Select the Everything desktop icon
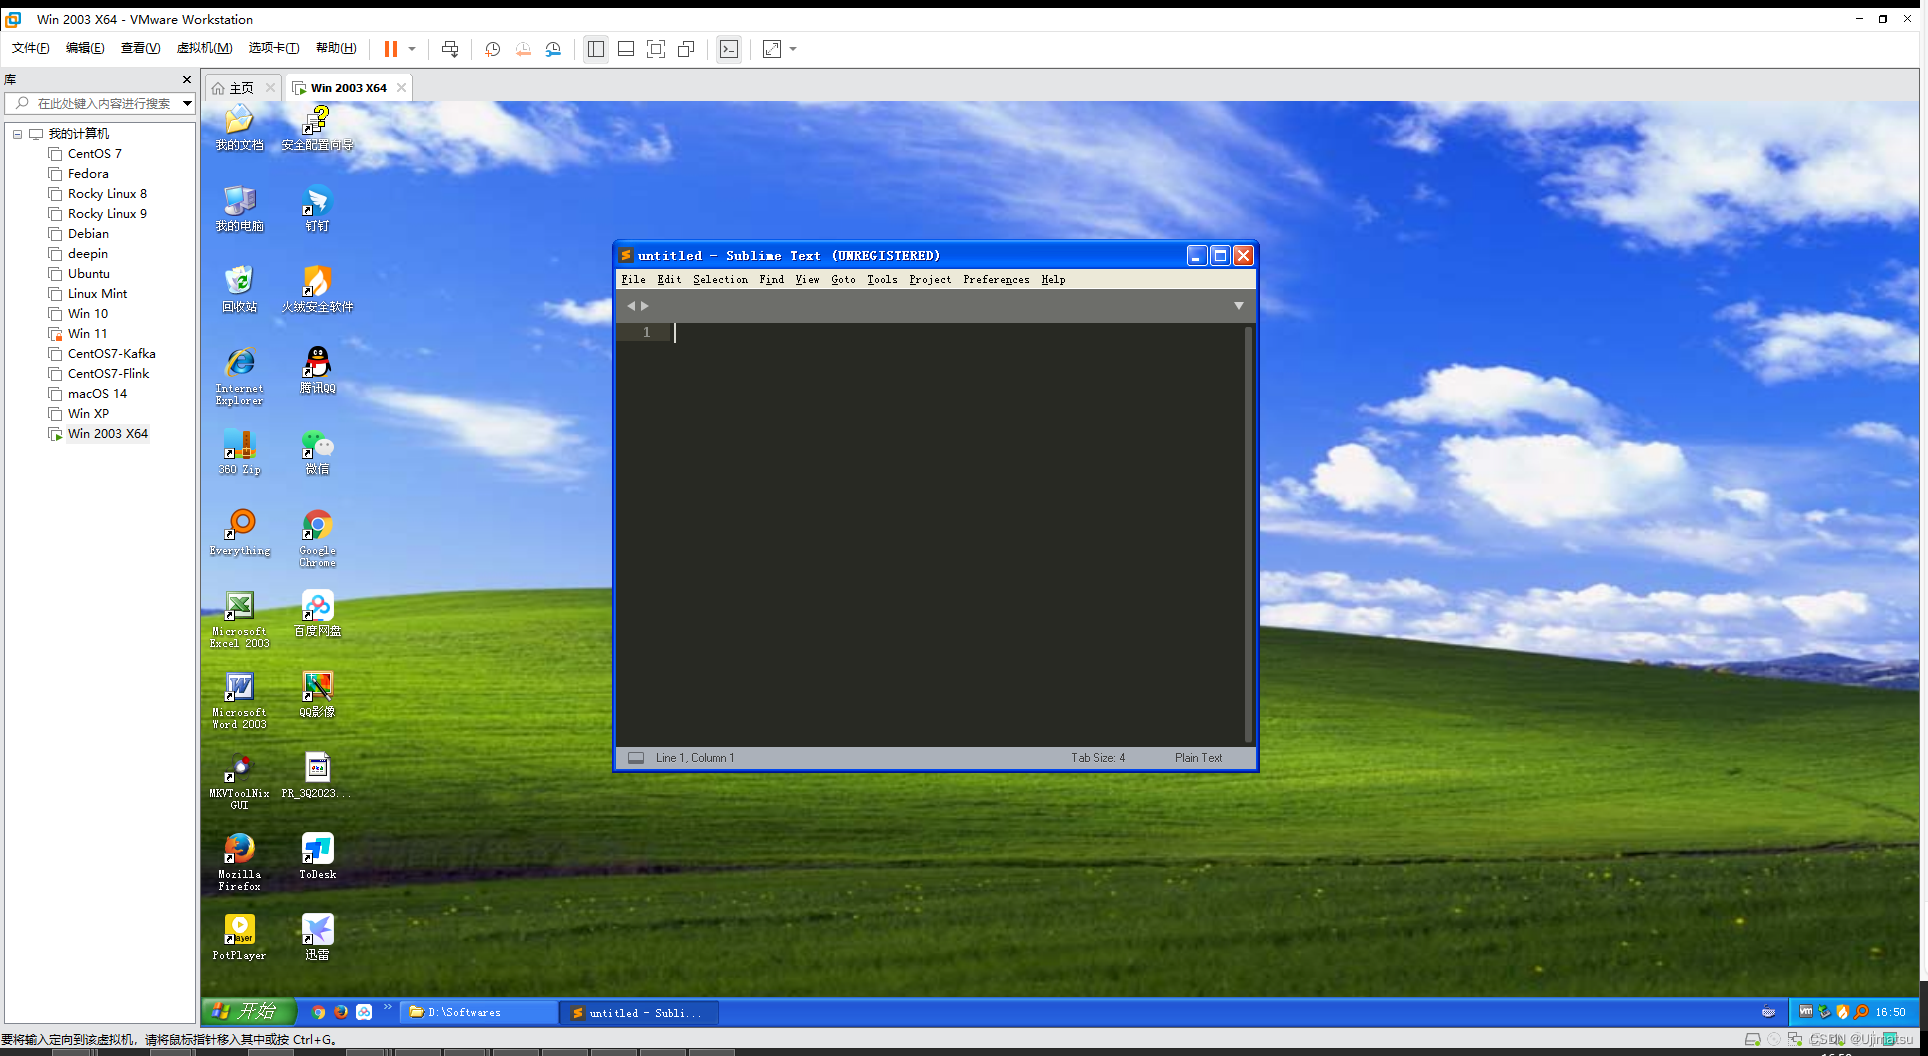This screenshot has height=1056, width=1928. 240,532
